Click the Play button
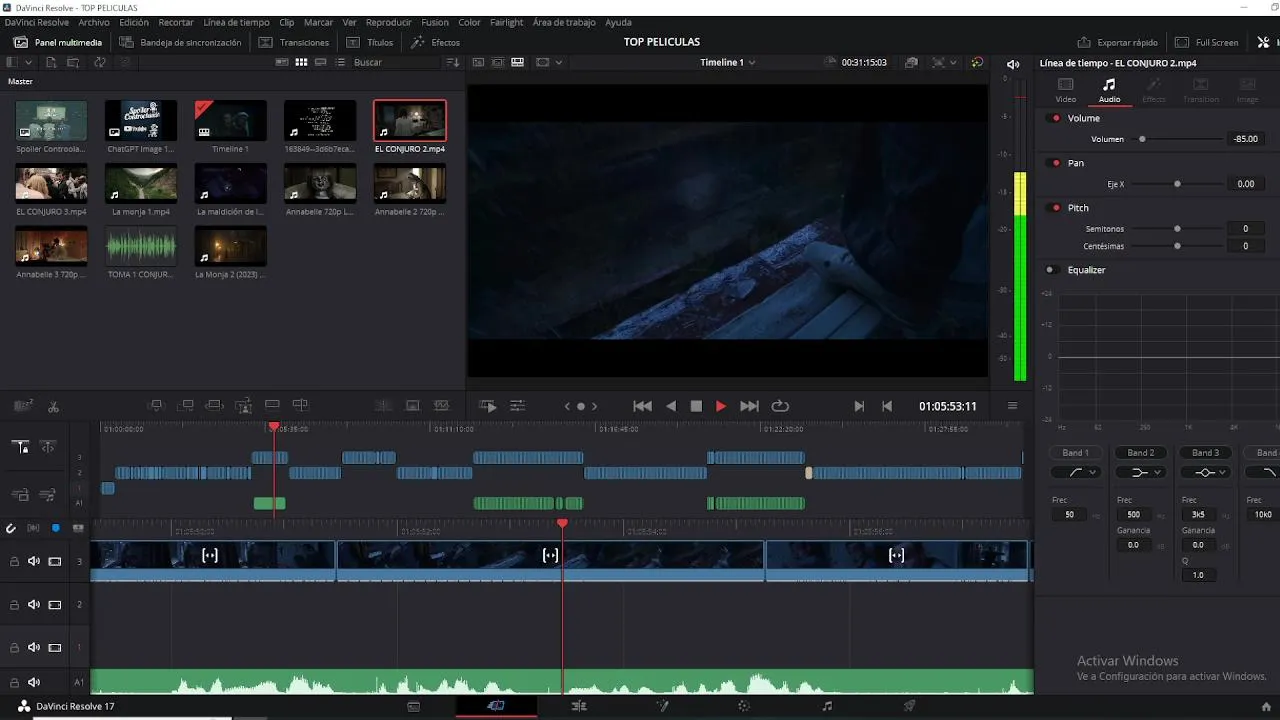Screen dimensions: 1280x720 [721, 406]
